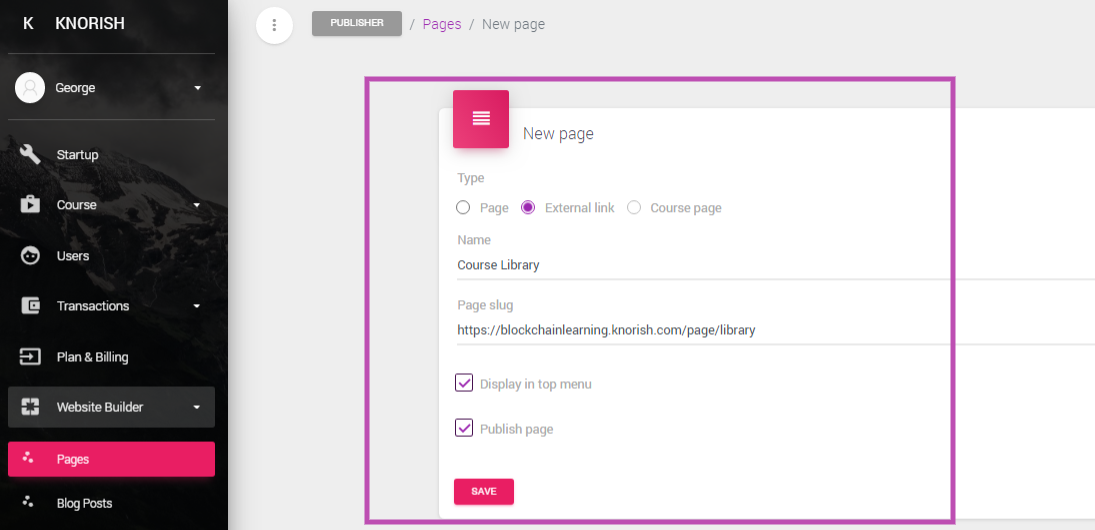Click the SAVE button

[x=484, y=492]
